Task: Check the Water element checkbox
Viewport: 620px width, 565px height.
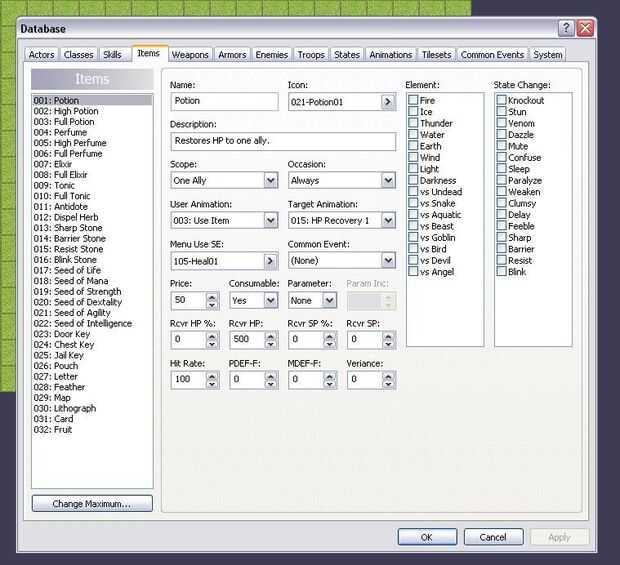Action: pos(413,134)
